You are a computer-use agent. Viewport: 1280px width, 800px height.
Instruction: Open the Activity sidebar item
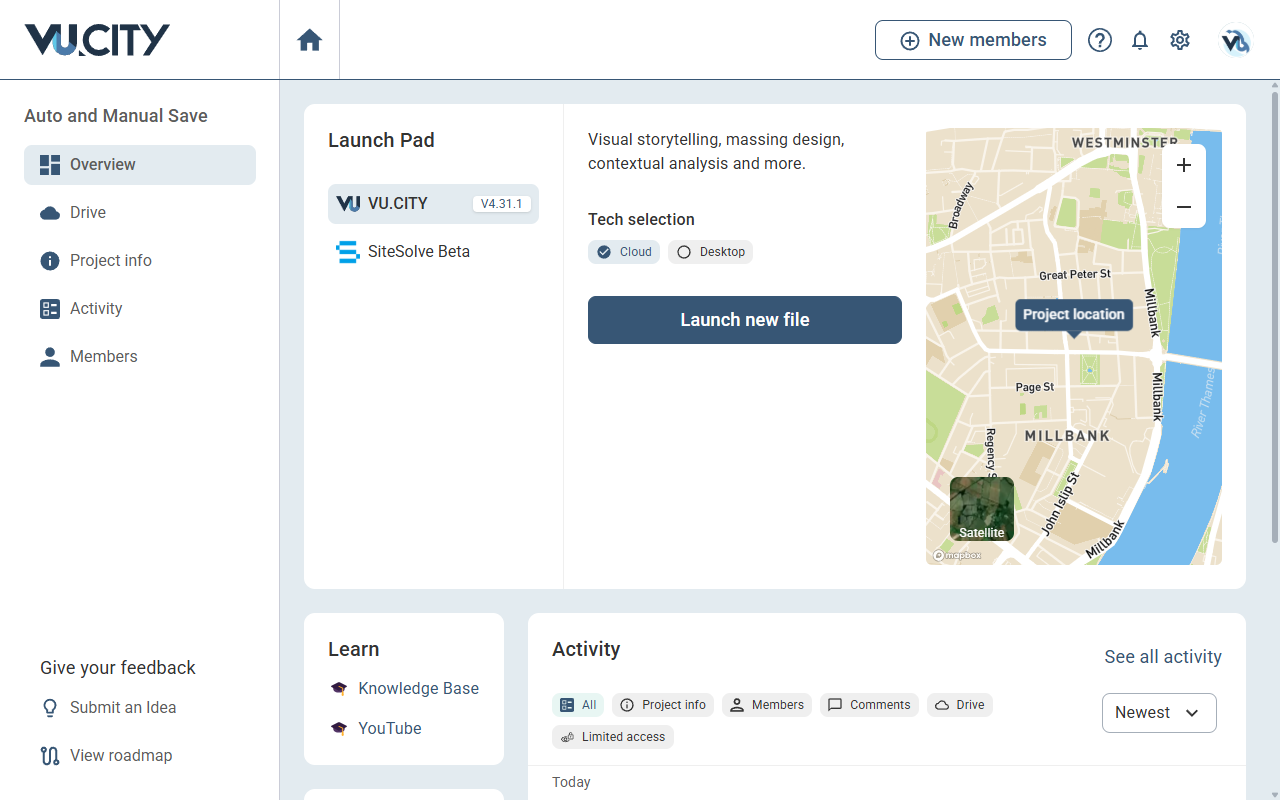(140, 309)
